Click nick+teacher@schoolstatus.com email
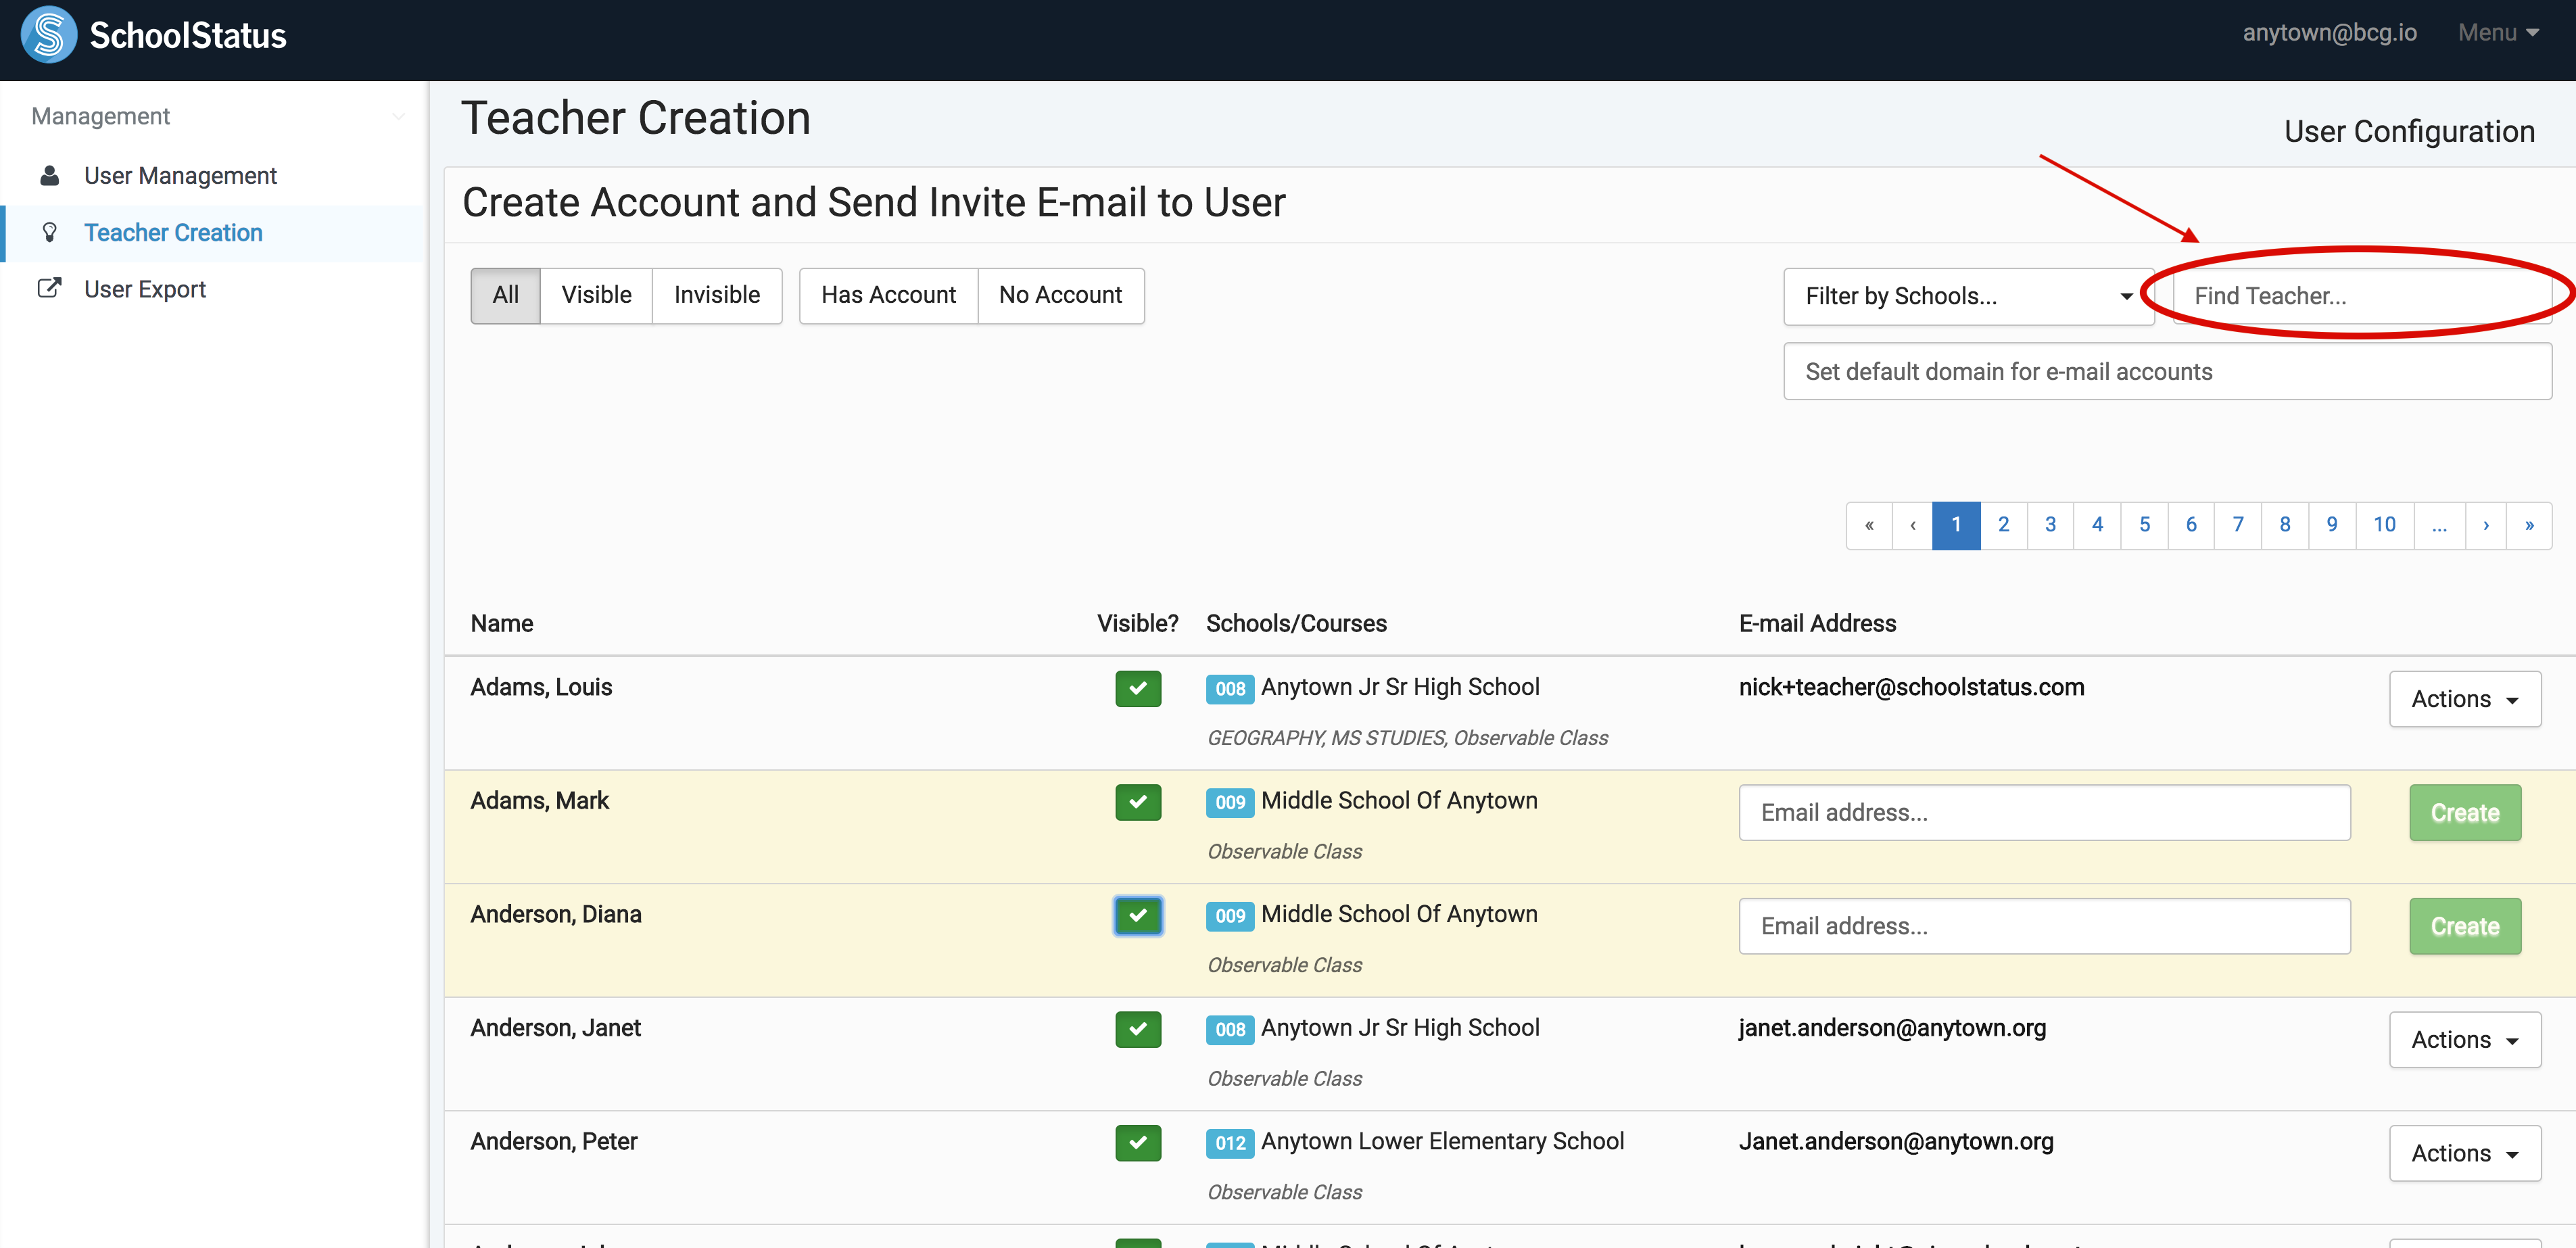Viewport: 2576px width, 1248px height. tap(1911, 688)
